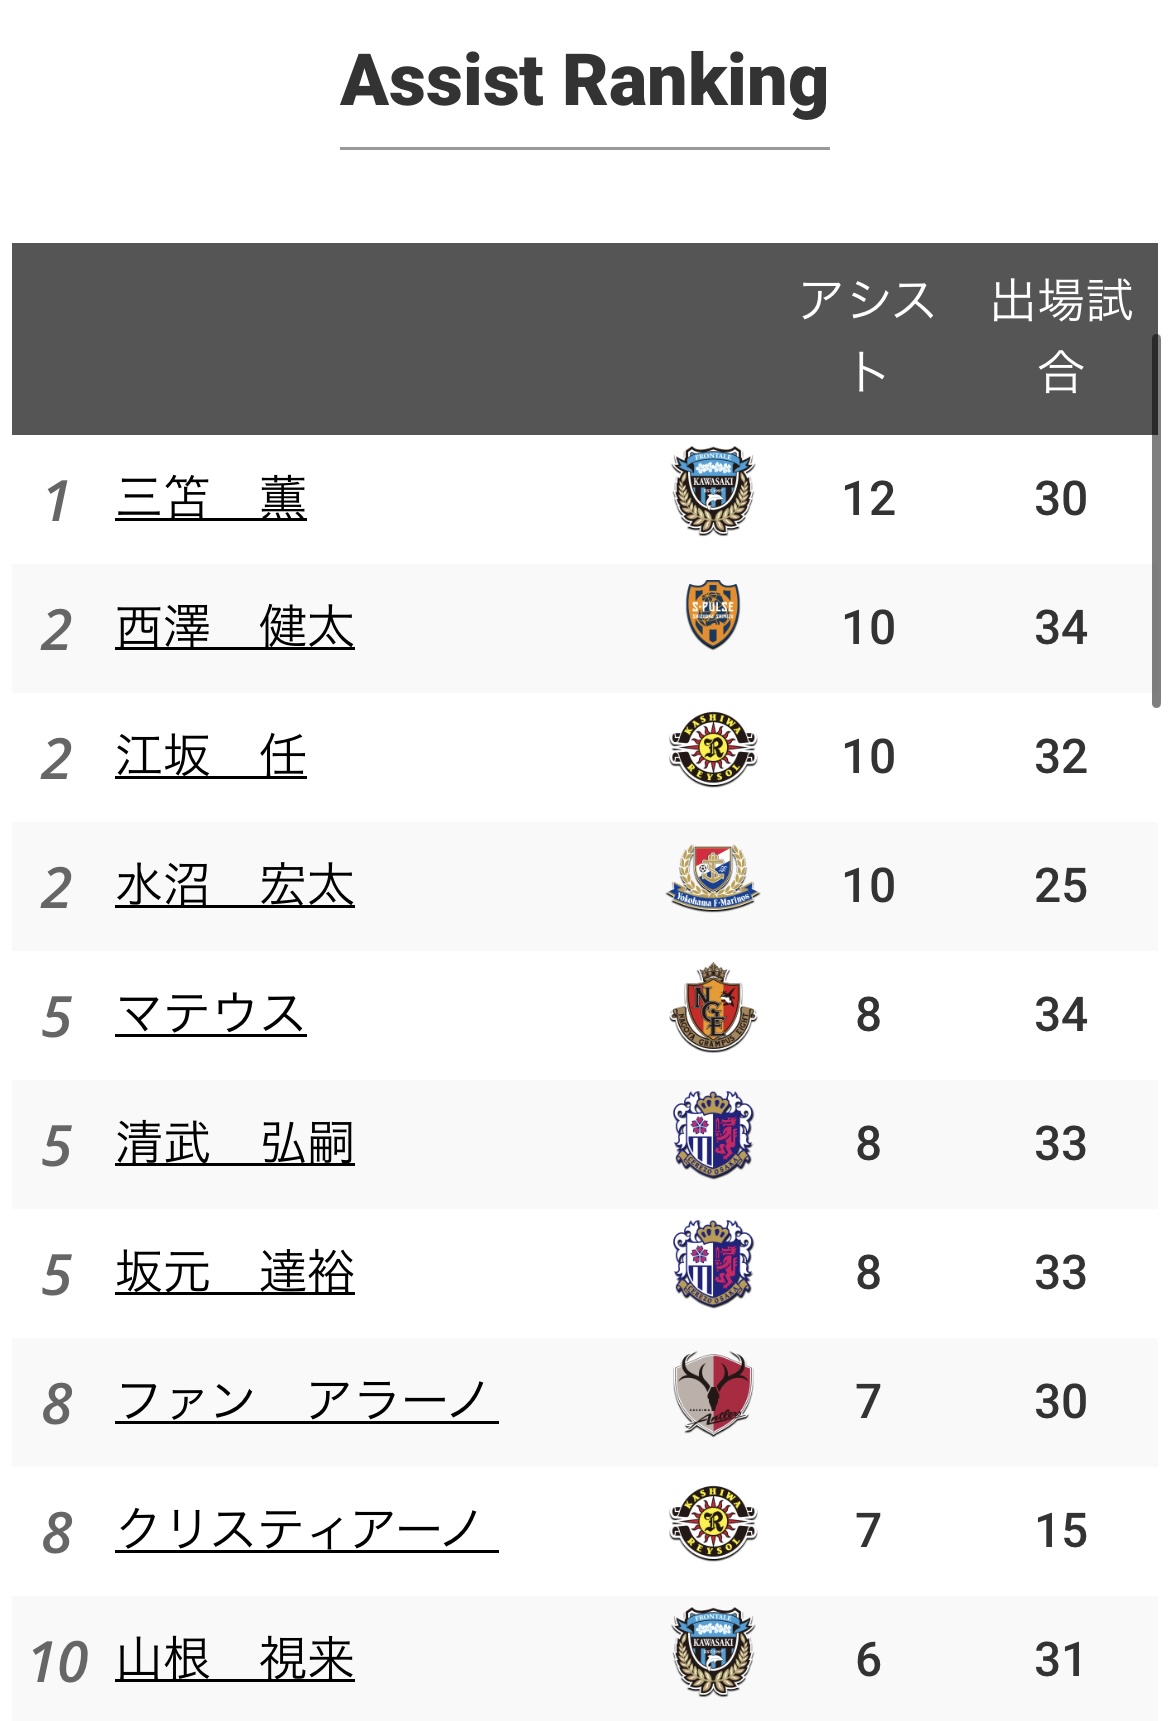Click the vertical scrollbar on right edge

pyautogui.click(x=1156, y=520)
